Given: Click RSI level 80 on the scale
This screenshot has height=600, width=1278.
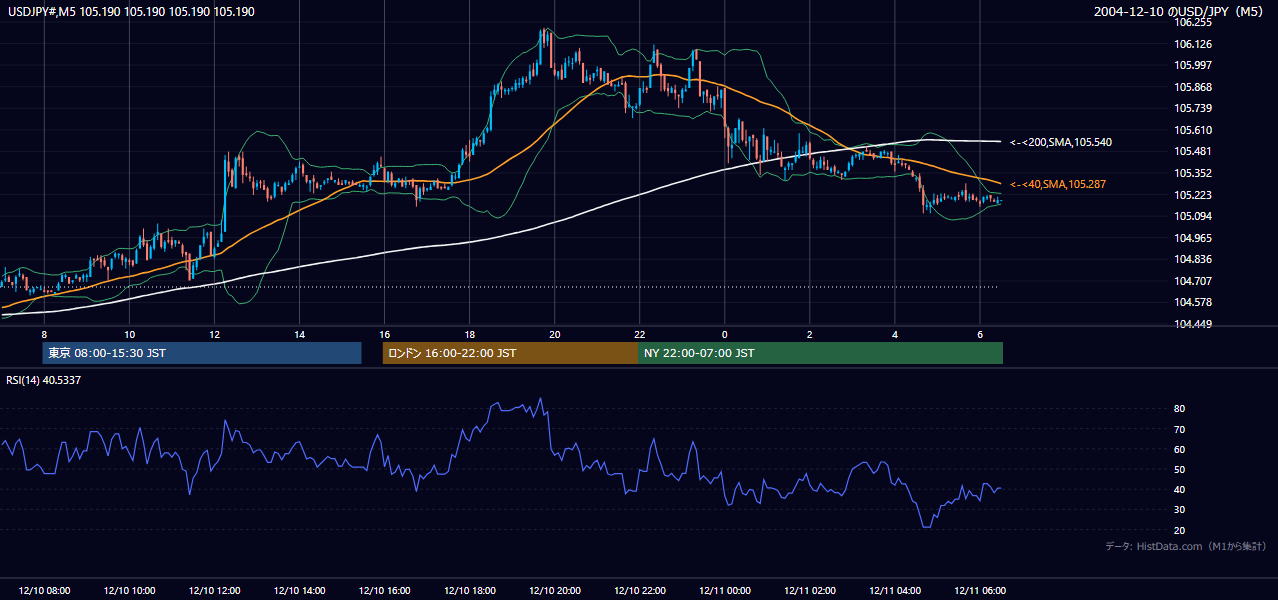Looking at the screenshot, I should click(x=1179, y=409).
